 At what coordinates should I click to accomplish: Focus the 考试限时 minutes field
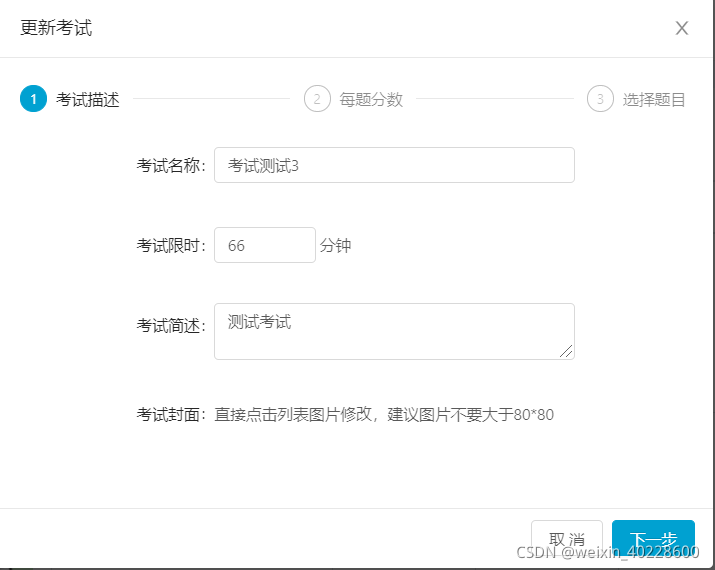click(x=265, y=245)
